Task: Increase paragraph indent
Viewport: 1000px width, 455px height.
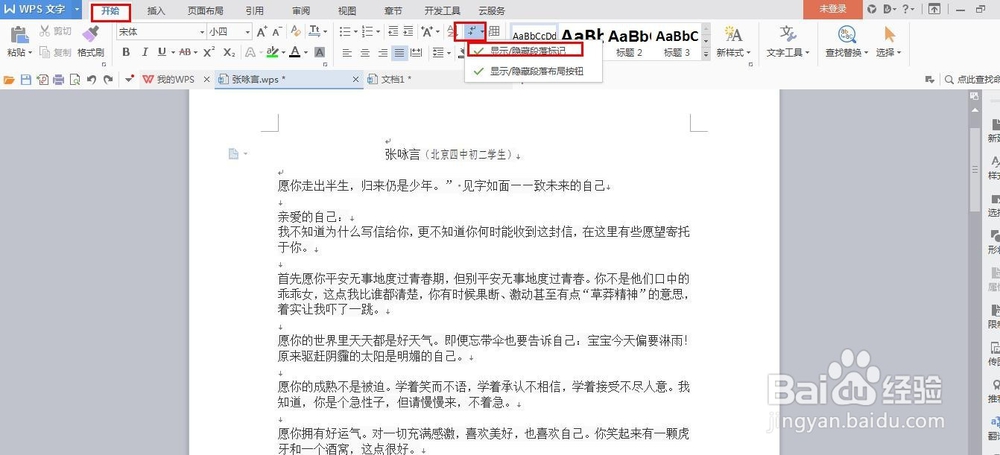Action: (x=408, y=31)
